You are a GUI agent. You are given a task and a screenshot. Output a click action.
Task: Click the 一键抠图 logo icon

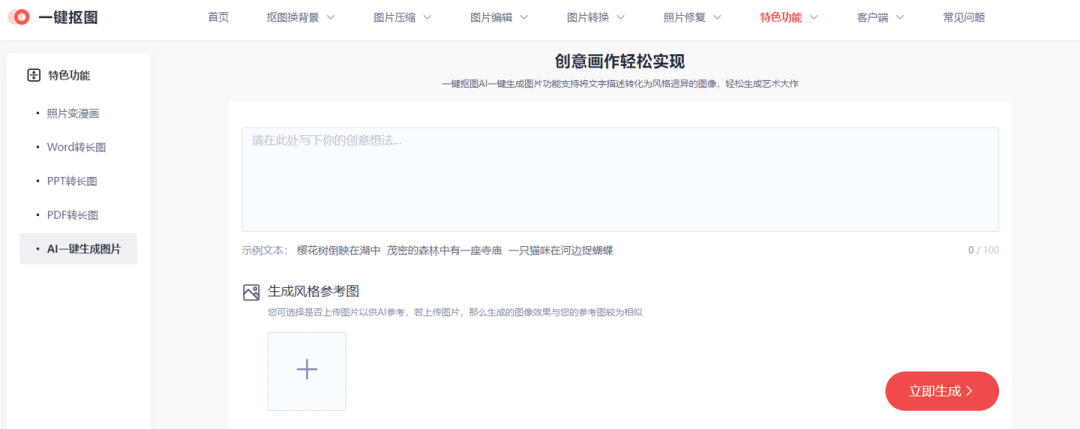tap(19, 17)
